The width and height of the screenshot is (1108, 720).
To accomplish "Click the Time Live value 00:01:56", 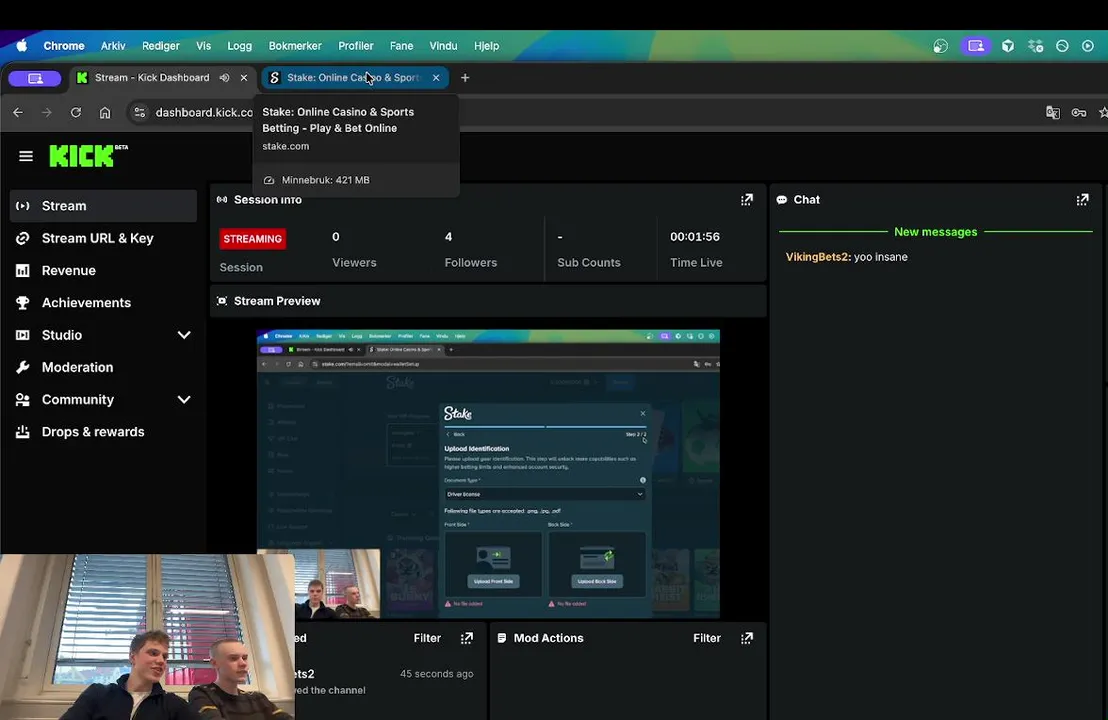I will tap(695, 237).
